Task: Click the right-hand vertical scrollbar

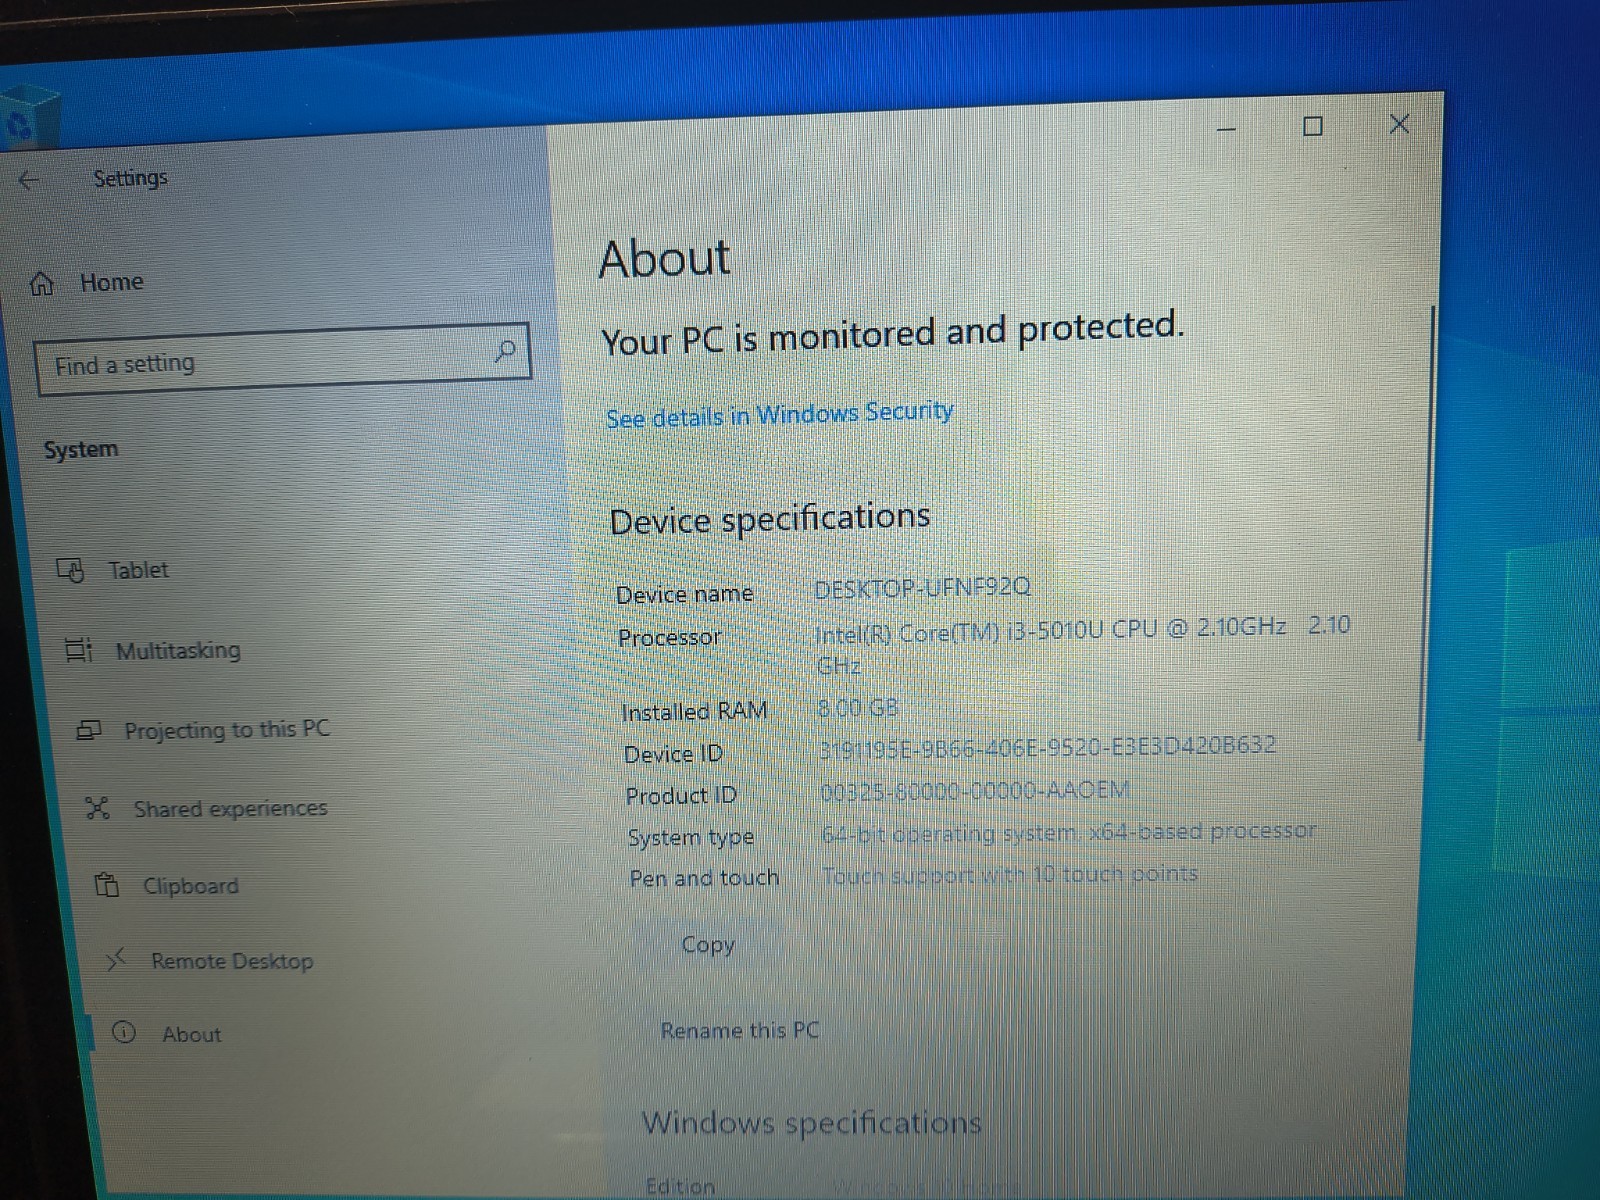Action: tap(1425, 525)
